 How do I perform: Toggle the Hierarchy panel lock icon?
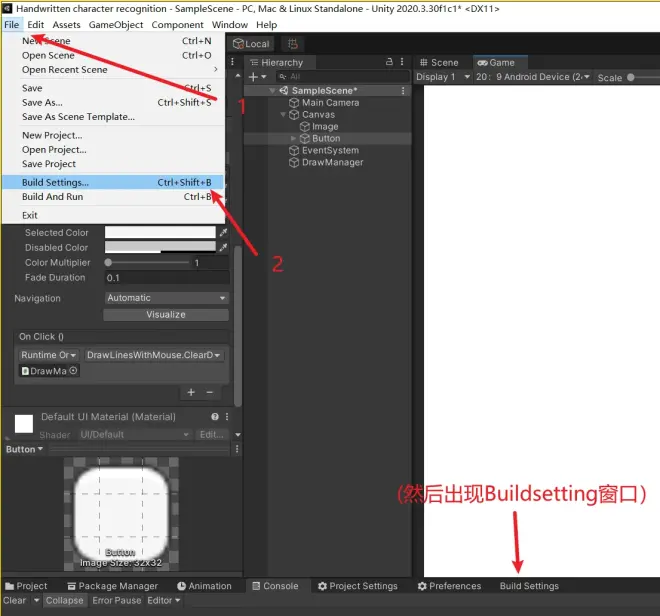pyautogui.click(x=389, y=62)
